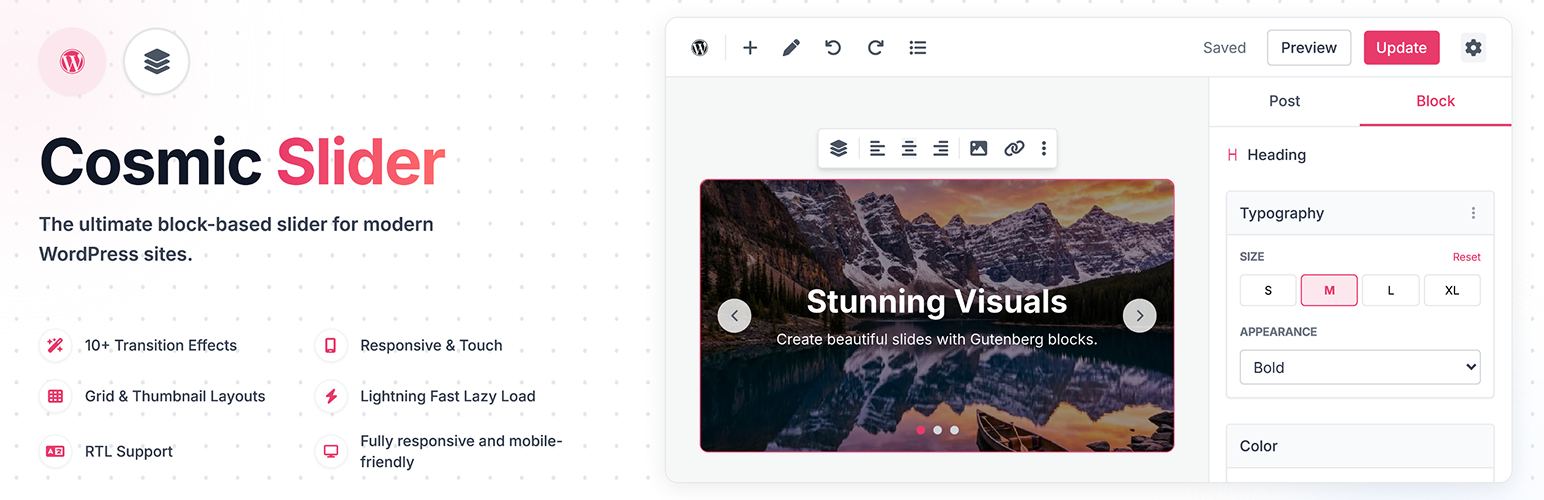1544x500 pixels.
Task: Insert a link with the chain icon
Action: [1014, 148]
